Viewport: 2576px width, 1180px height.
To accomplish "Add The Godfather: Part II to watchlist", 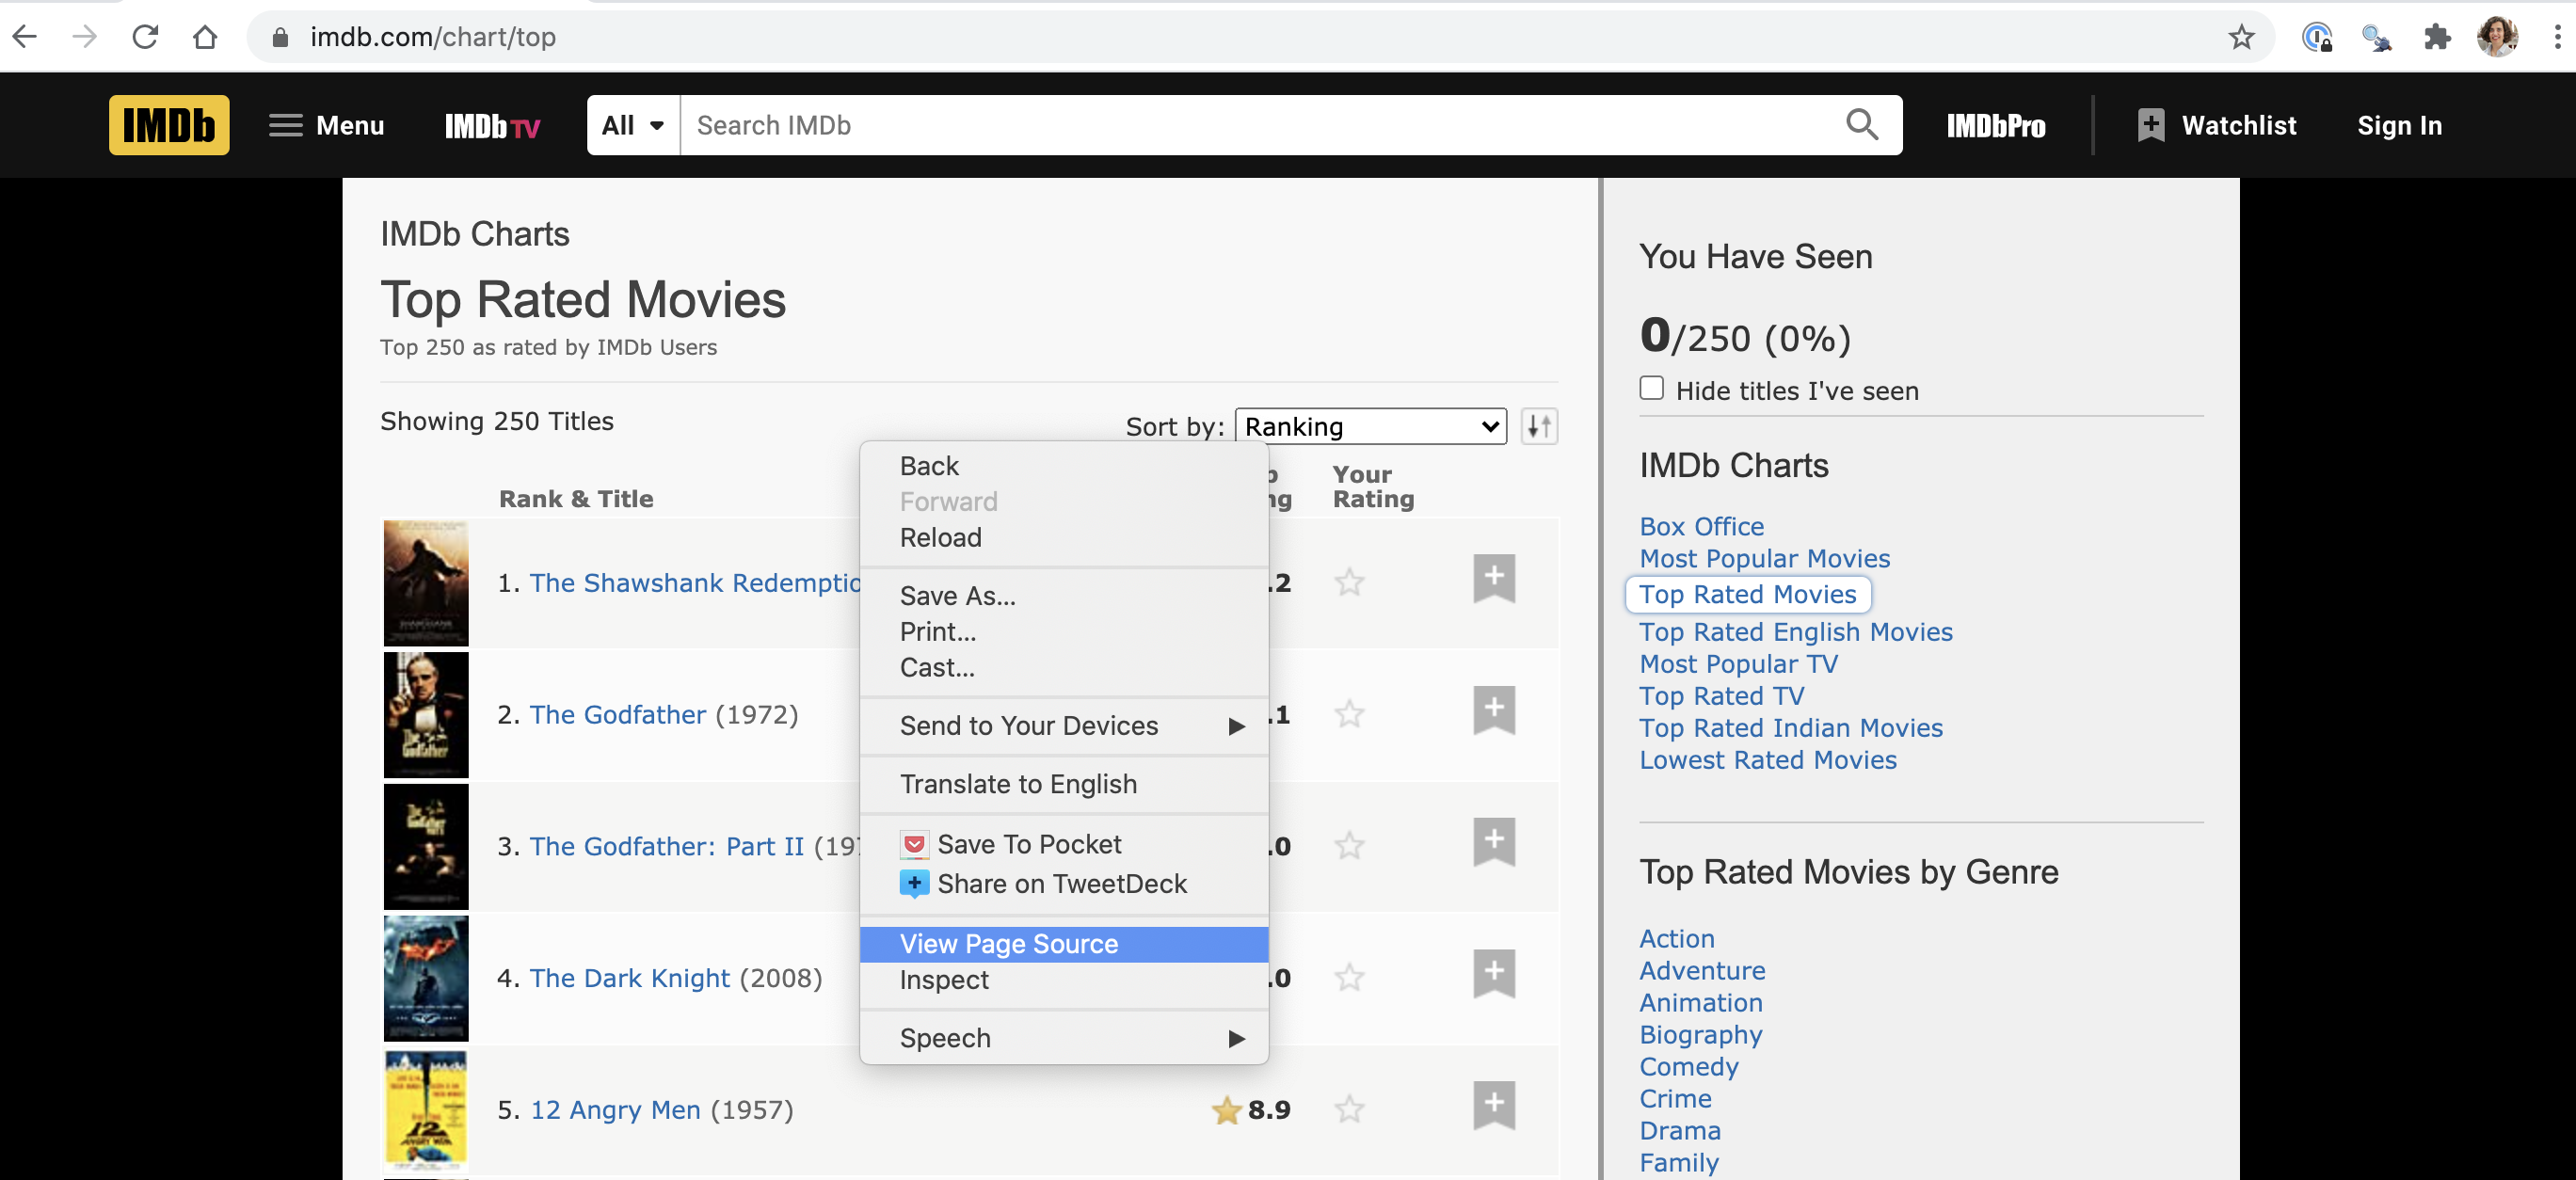I will [1494, 842].
